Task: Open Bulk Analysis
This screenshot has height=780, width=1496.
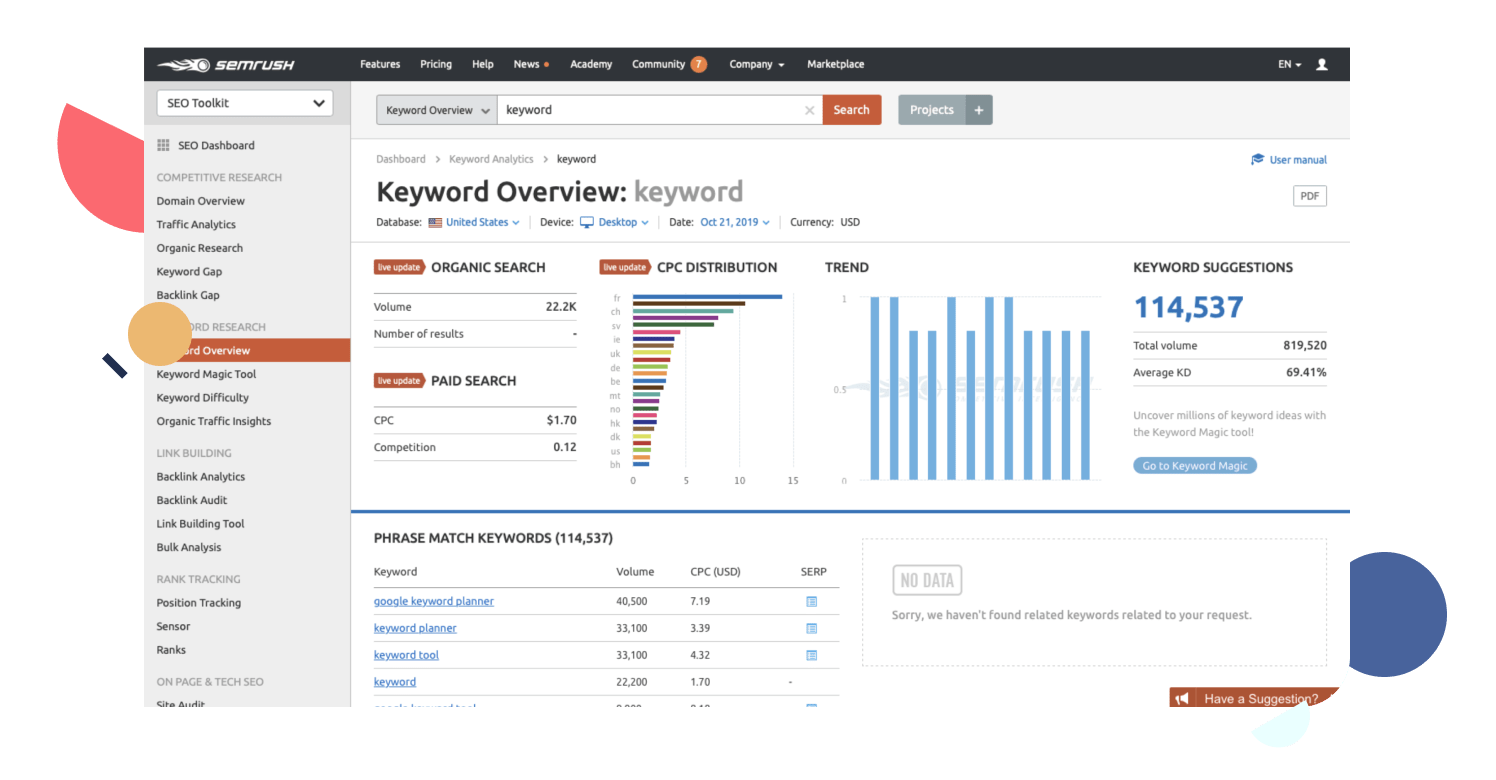Action: (189, 547)
